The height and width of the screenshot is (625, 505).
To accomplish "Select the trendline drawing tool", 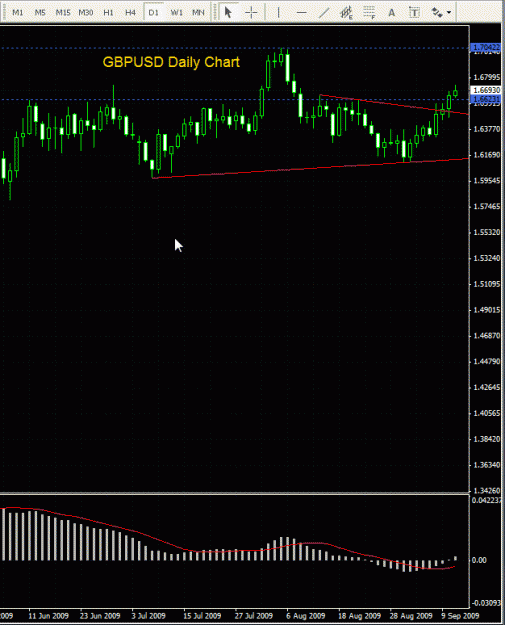I will tap(324, 12).
